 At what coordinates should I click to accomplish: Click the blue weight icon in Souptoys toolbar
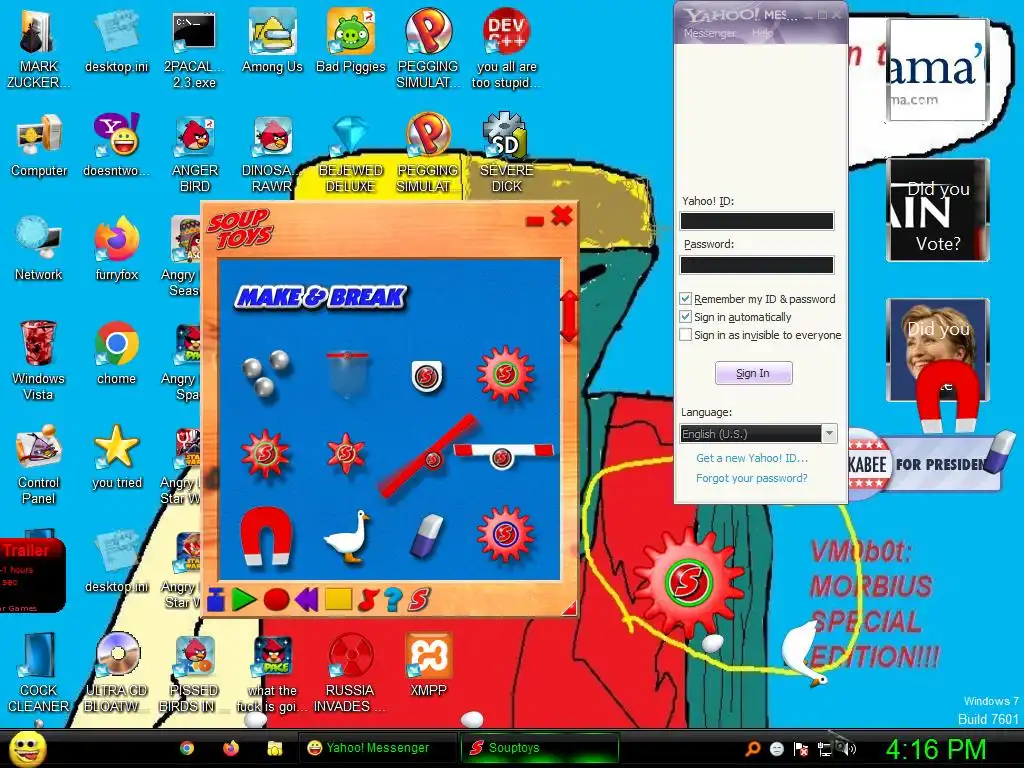coord(216,599)
